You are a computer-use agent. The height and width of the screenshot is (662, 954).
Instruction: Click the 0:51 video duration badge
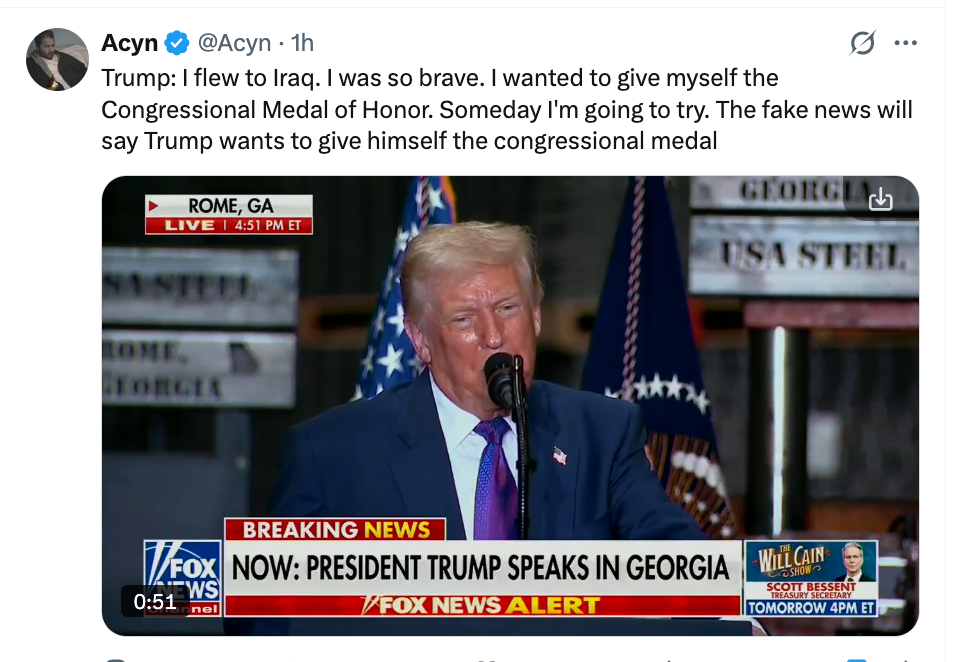[155, 601]
